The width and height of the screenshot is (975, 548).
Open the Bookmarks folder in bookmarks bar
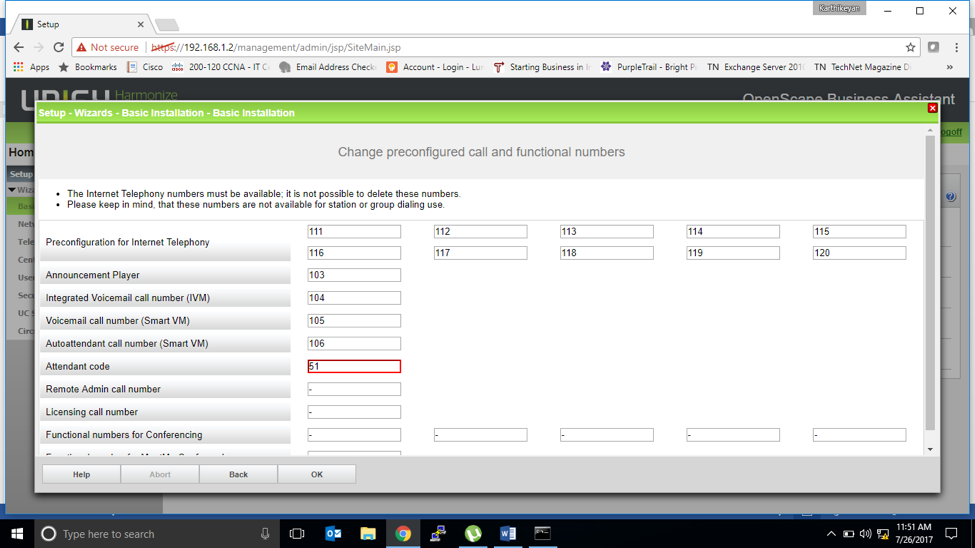(88, 67)
